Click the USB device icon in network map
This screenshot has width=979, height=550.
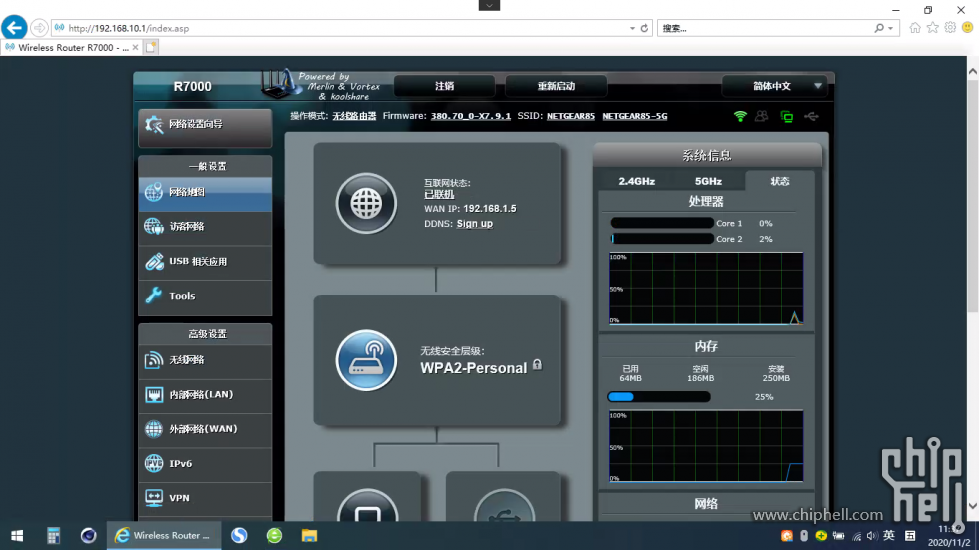pos(504,506)
